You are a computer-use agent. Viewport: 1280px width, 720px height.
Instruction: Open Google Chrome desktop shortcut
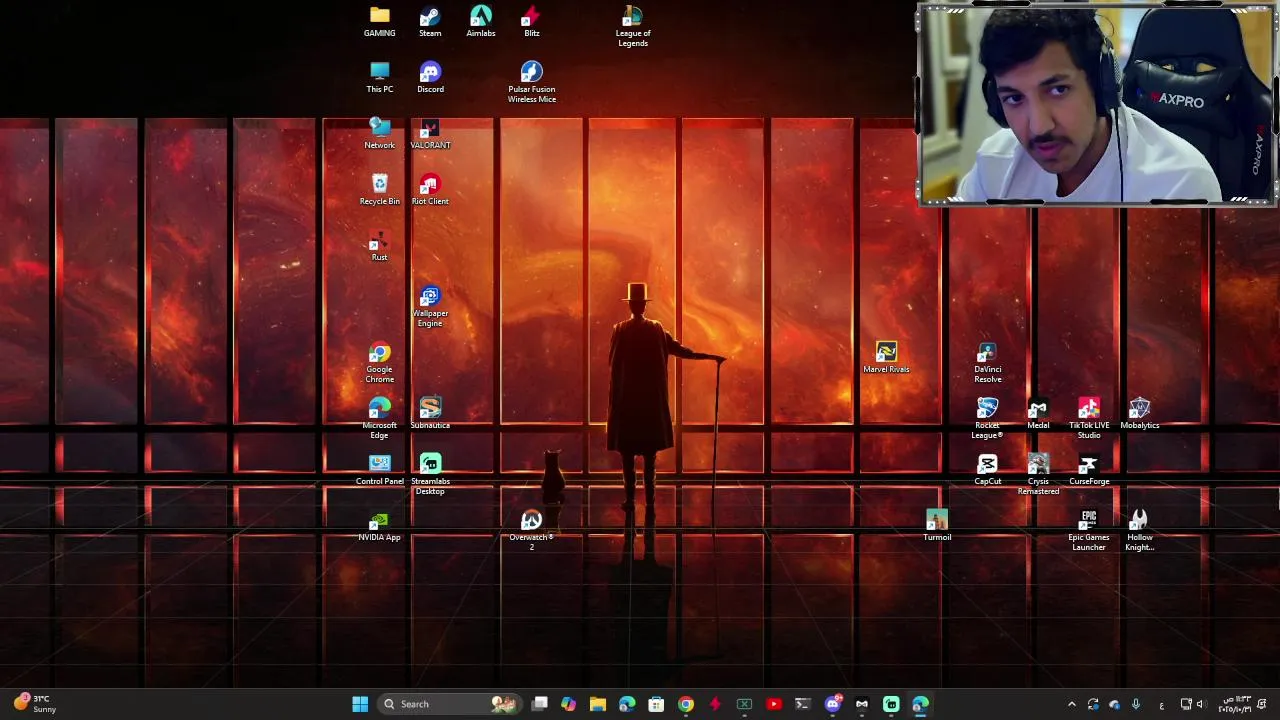point(379,362)
